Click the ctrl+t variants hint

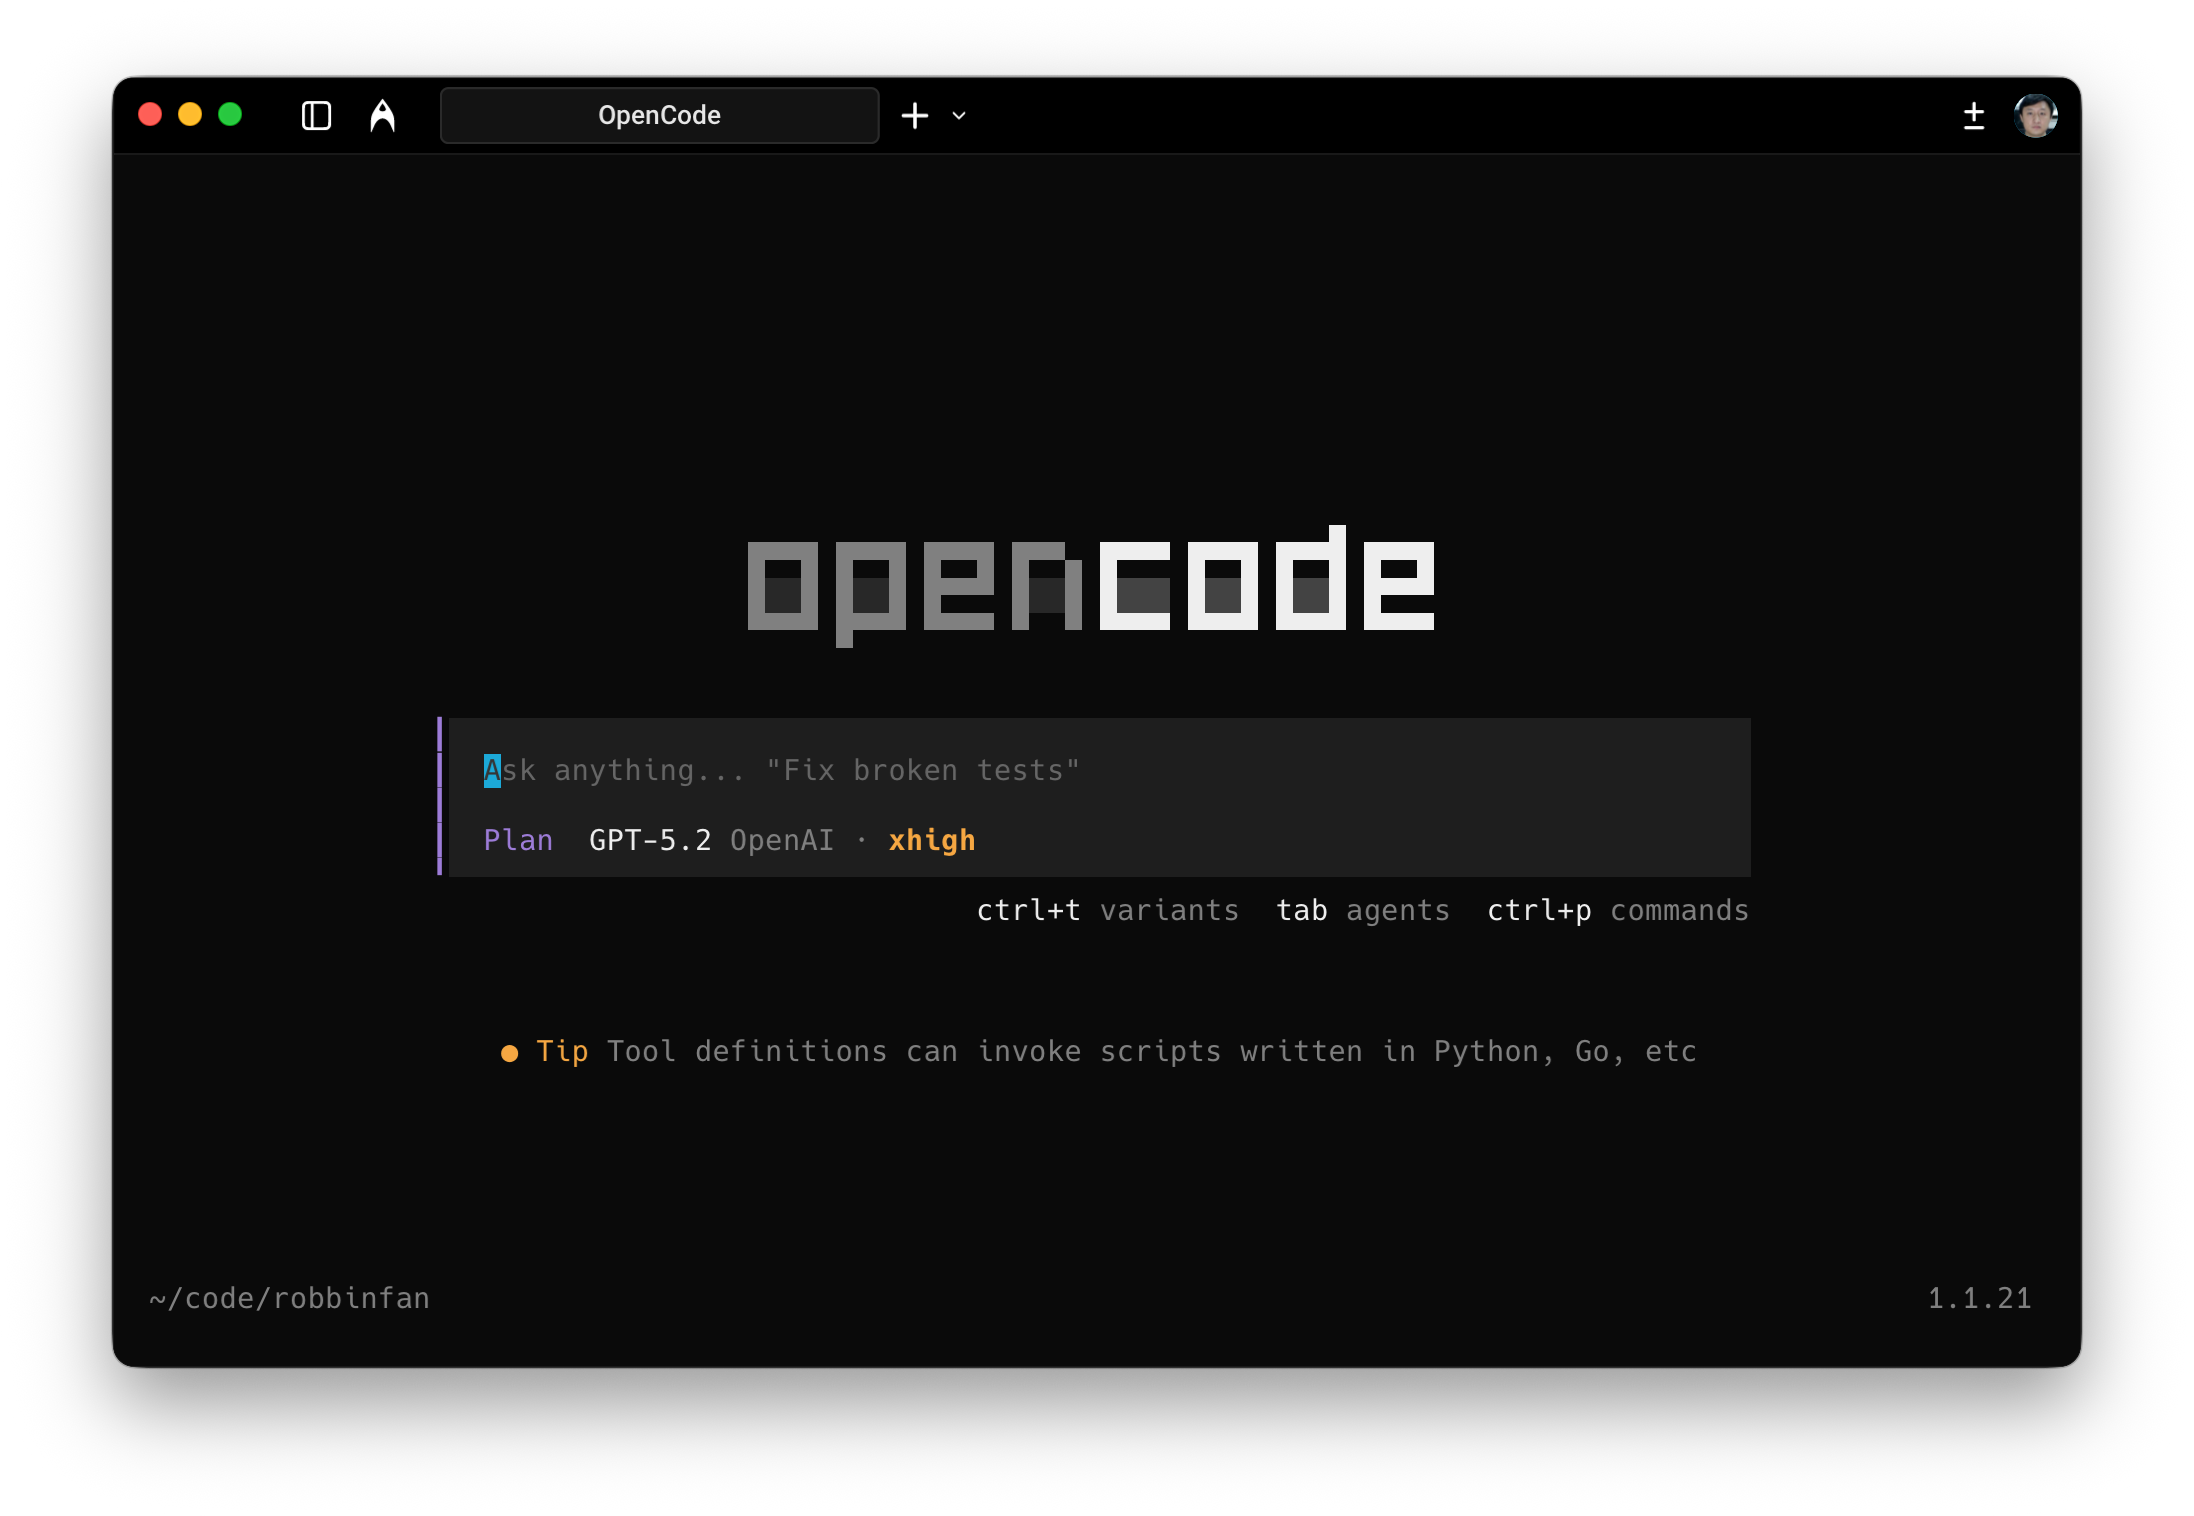[x=1107, y=910]
